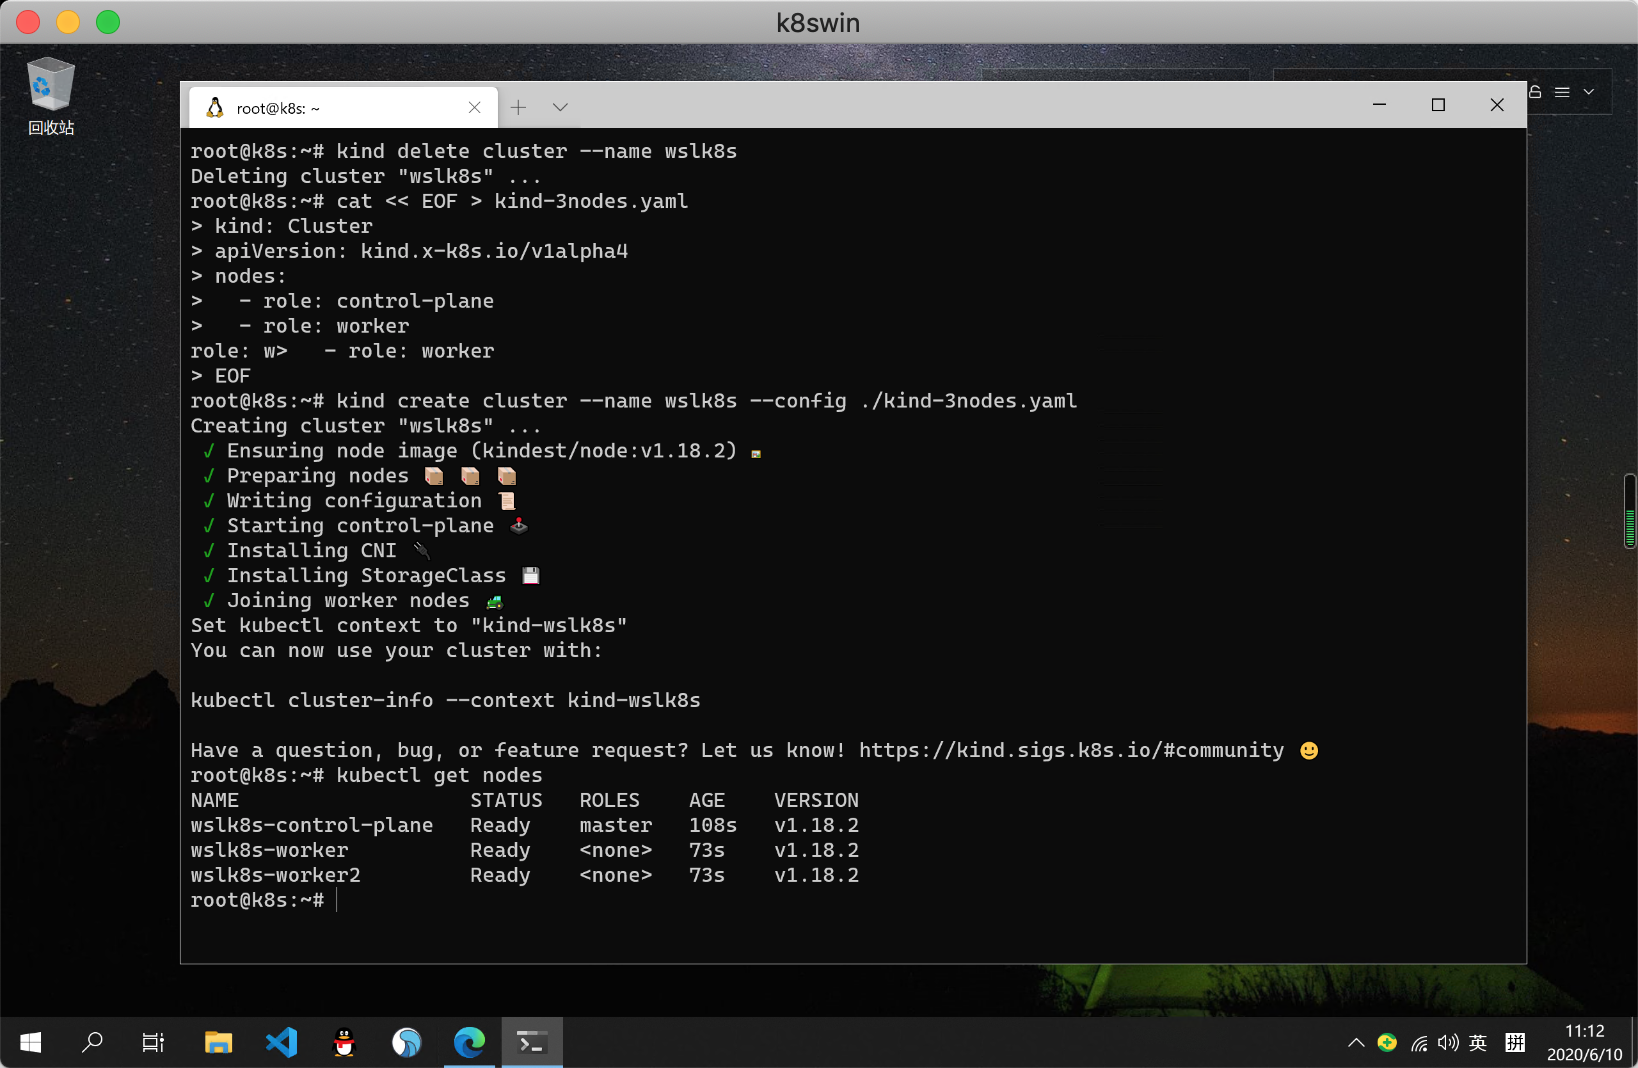The image size is (1638, 1068).
Task: Click the Tux penguin tab icon
Action: (x=215, y=108)
